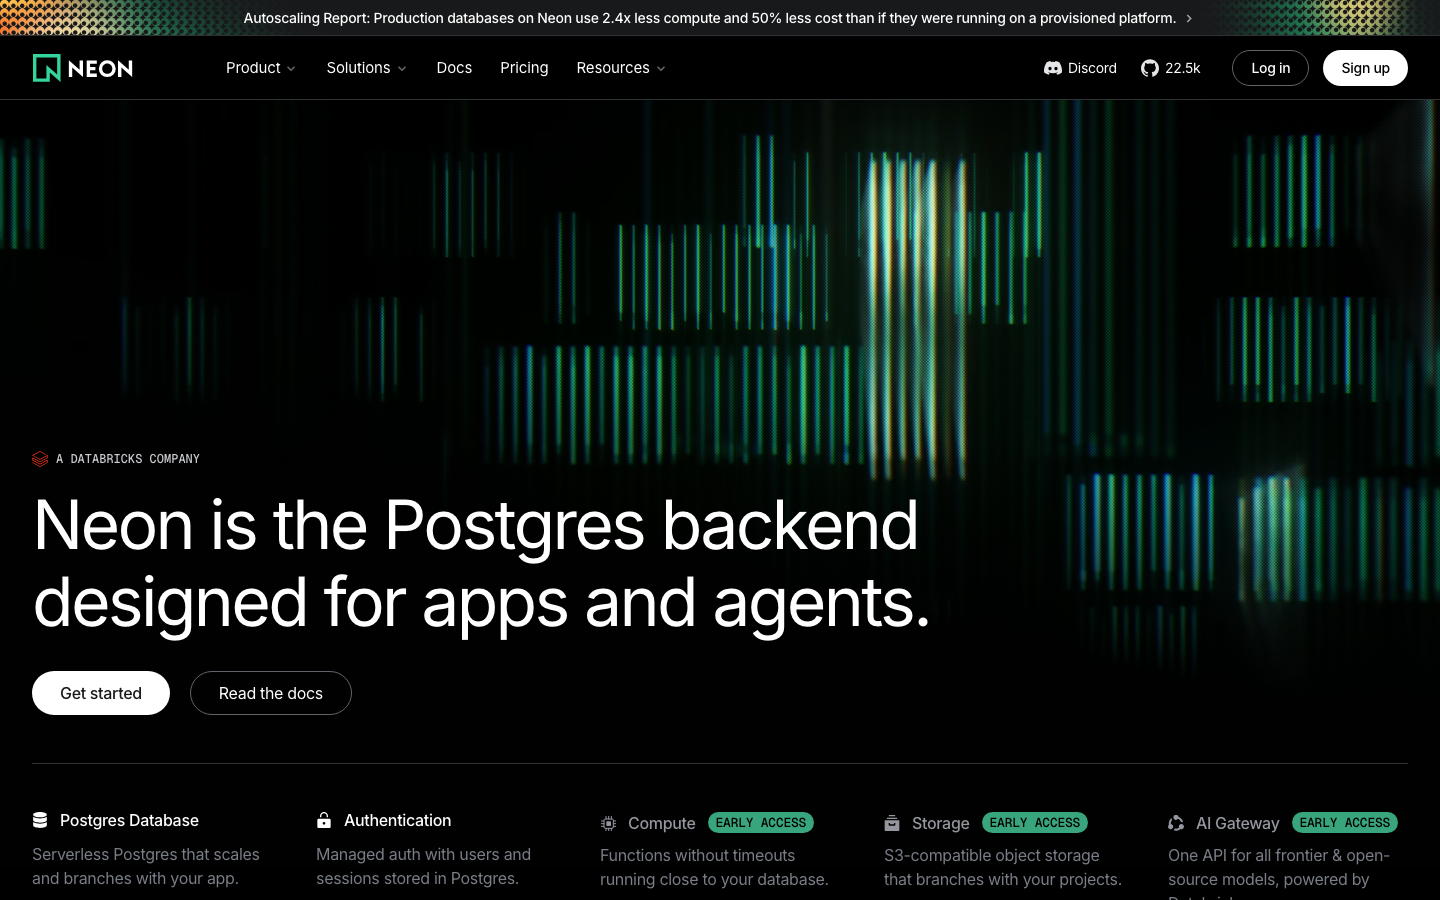The height and width of the screenshot is (900, 1440).
Task: Open the AI Gateway feature title
Action: point(1238,823)
